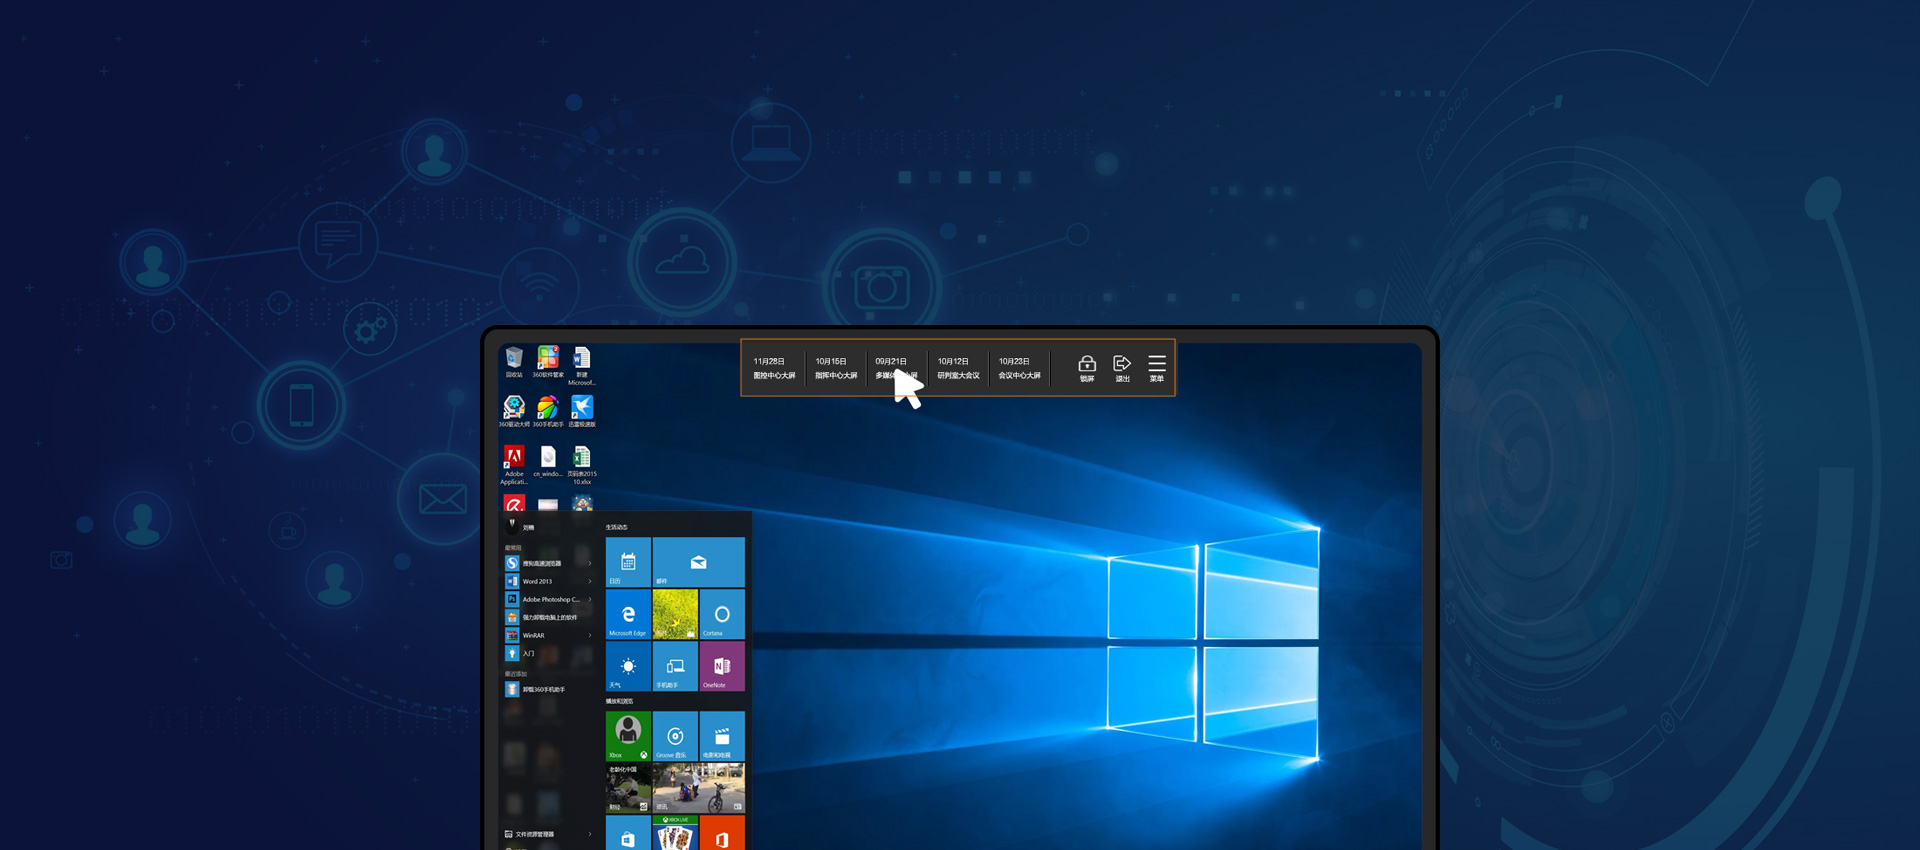The height and width of the screenshot is (850, 1920).
Task: Open the Excel .xlsx file desktop icon
Action: pyautogui.click(x=582, y=465)
